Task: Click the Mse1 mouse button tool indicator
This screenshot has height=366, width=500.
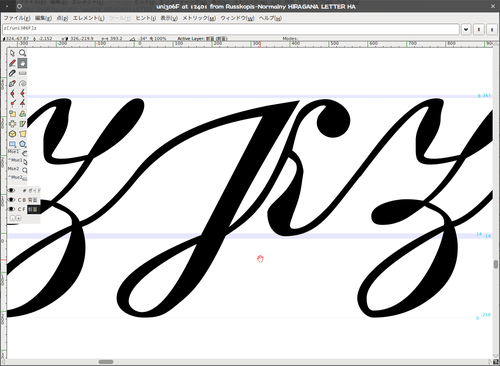Action: click(17, 152)
